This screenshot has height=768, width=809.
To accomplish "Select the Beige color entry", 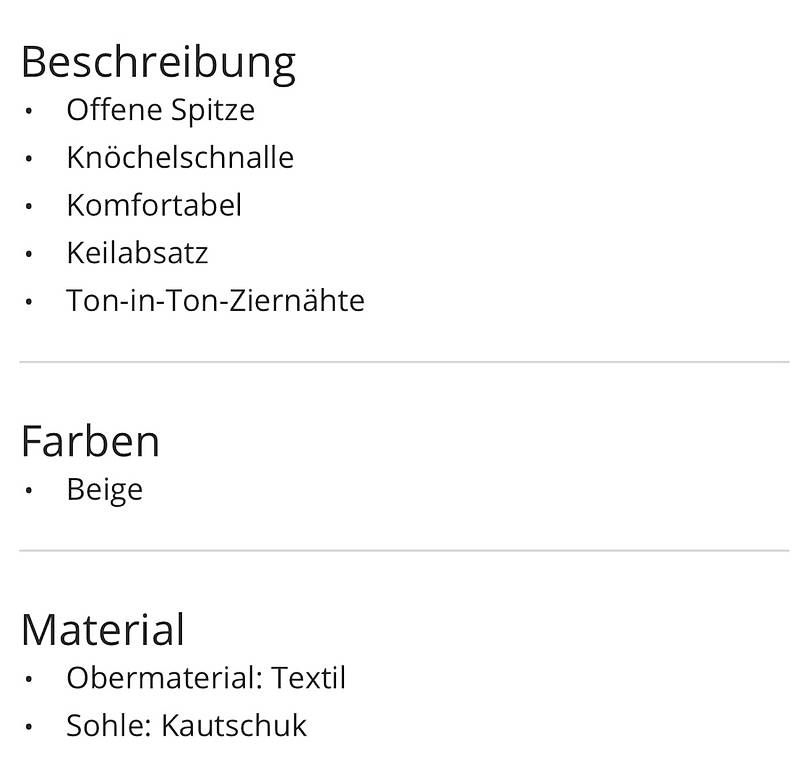I will point(105,489).
